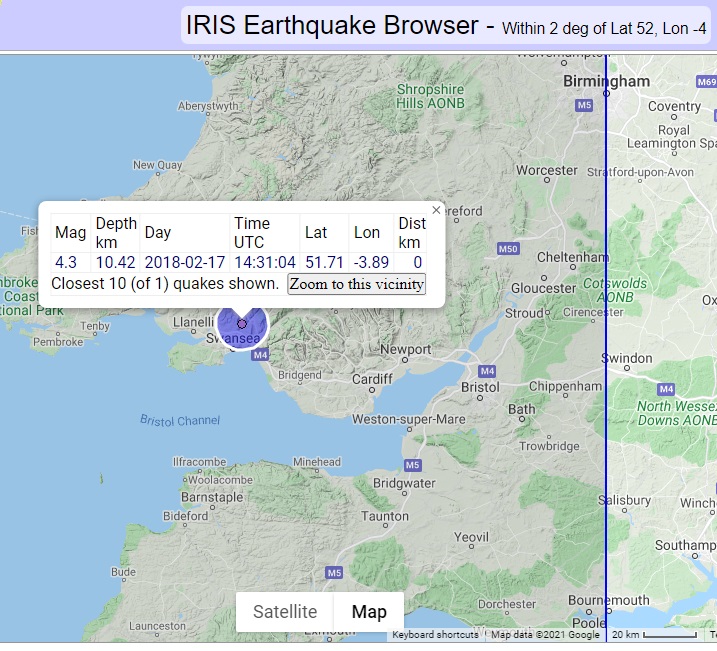Viewport: 717px width, 651px height.
Task: Click the M4 badge east of Swindon
Action: point(666,389)
